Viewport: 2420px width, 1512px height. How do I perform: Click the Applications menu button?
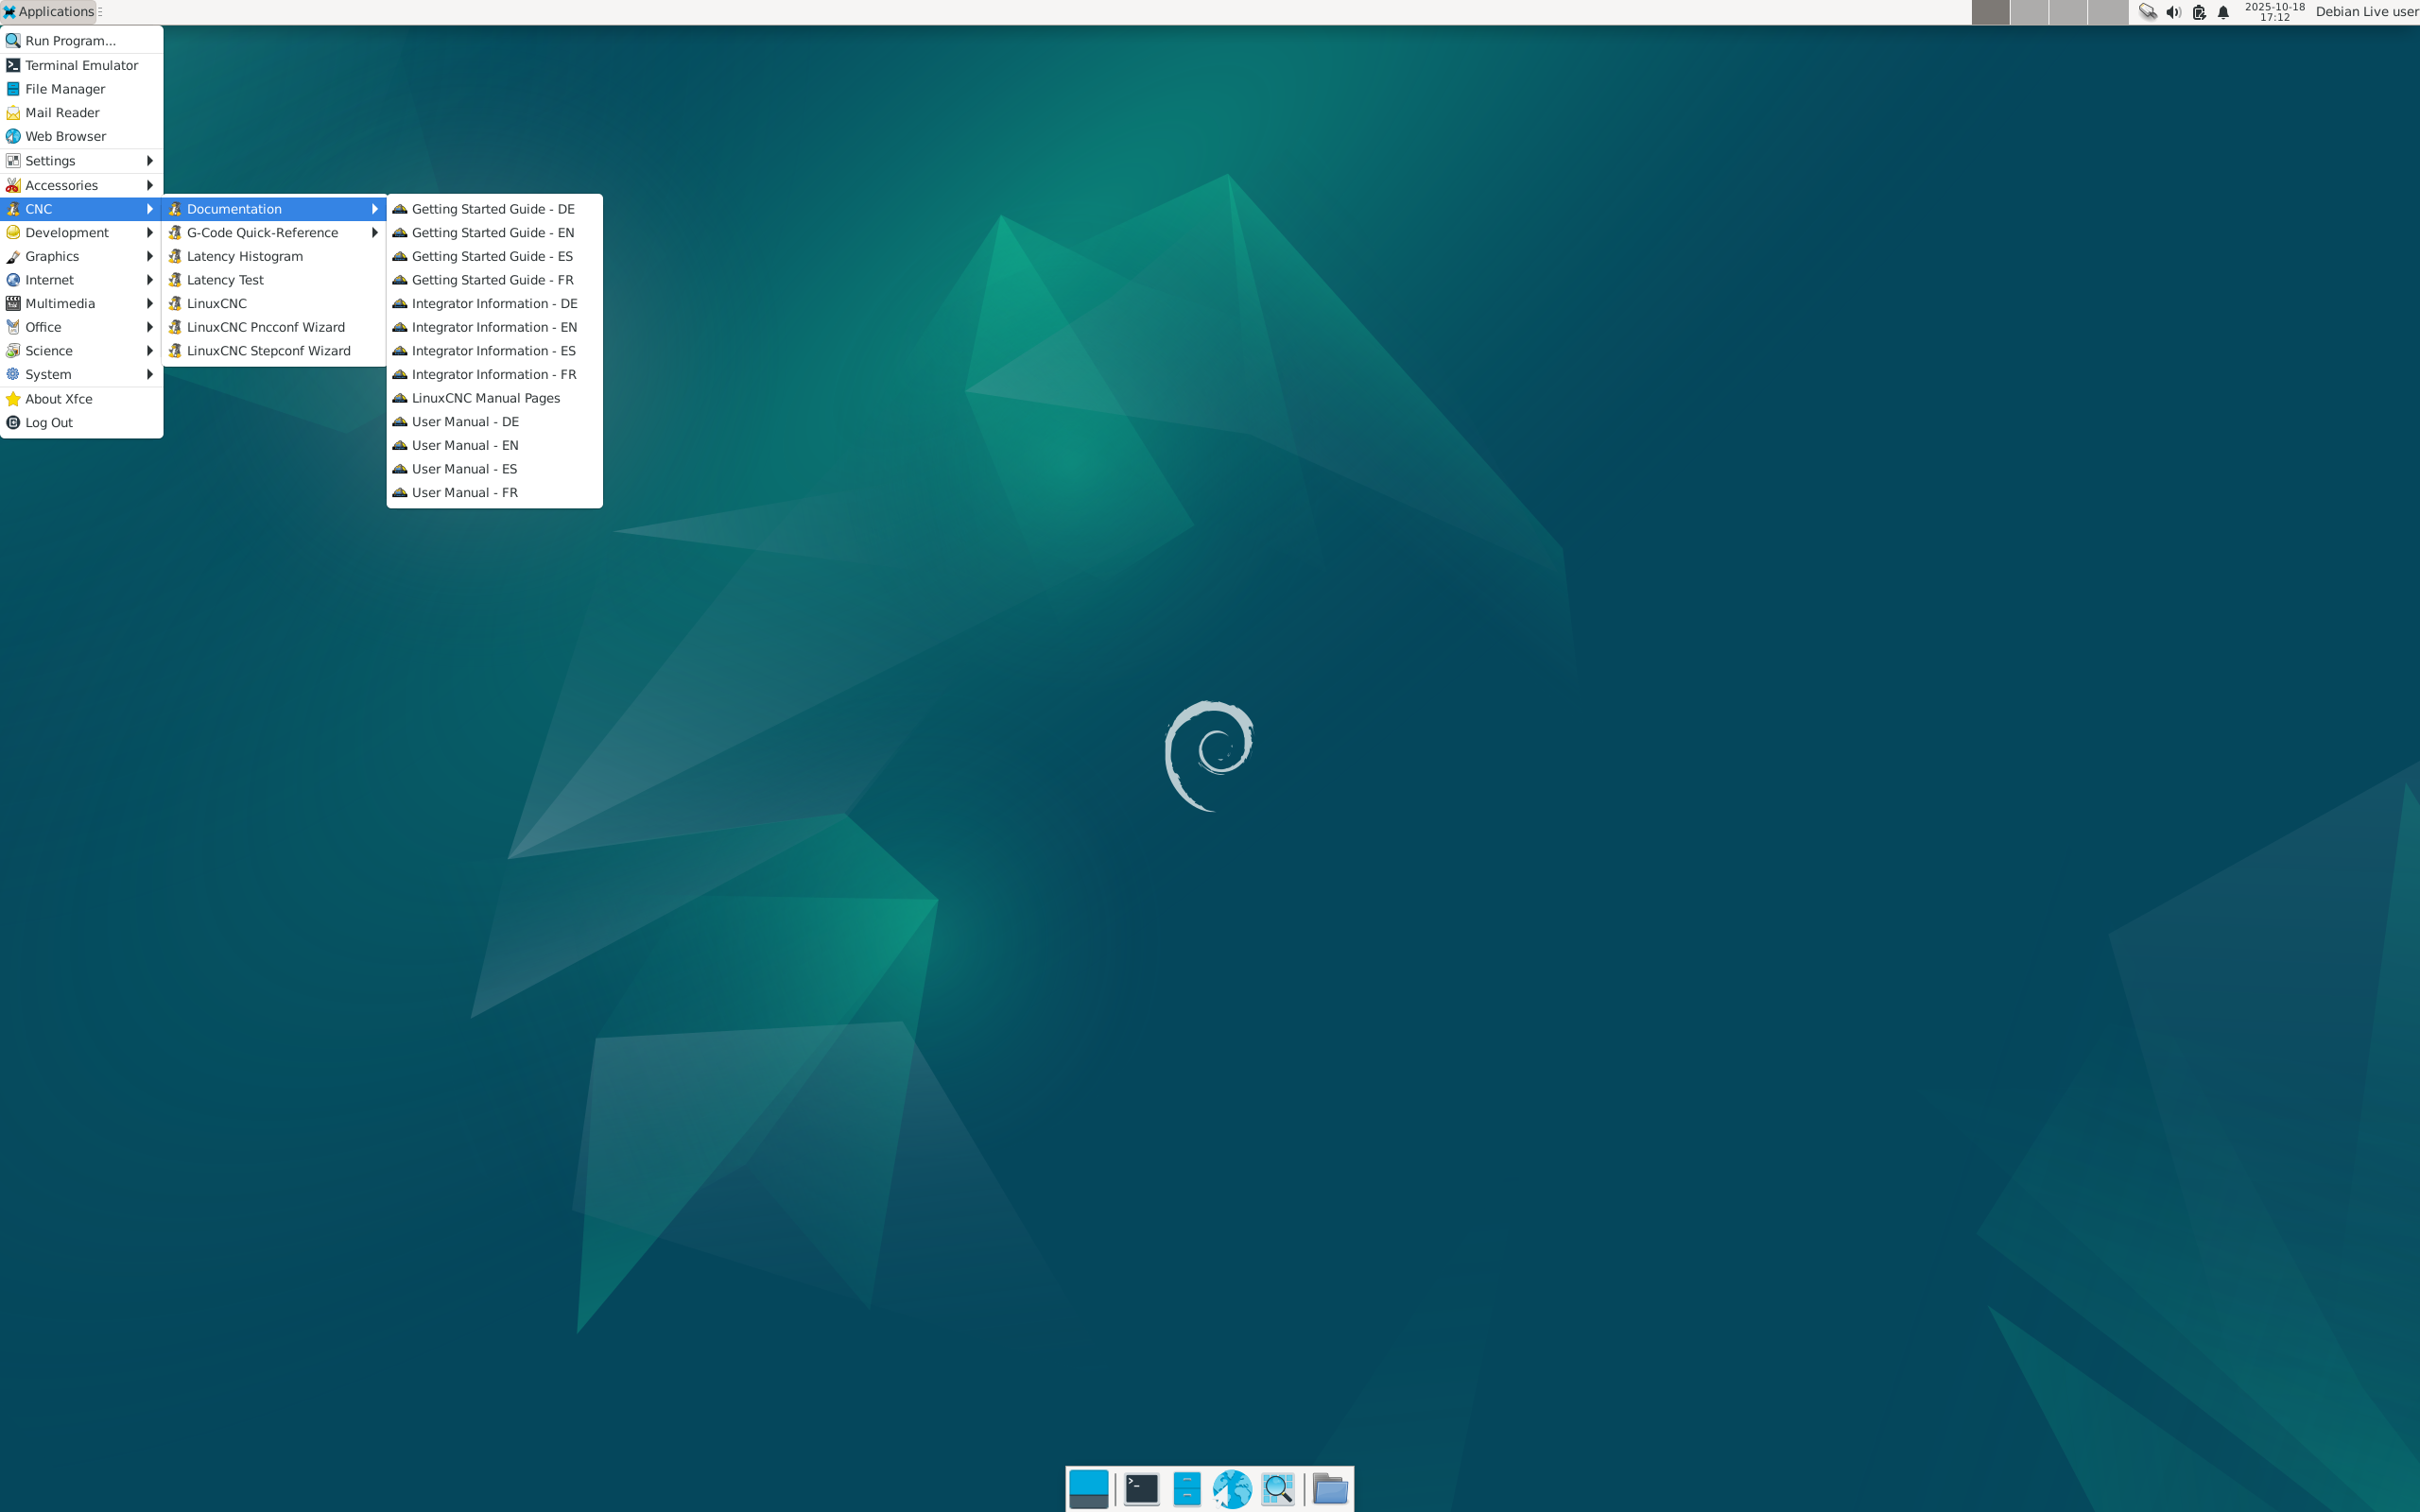48,12
